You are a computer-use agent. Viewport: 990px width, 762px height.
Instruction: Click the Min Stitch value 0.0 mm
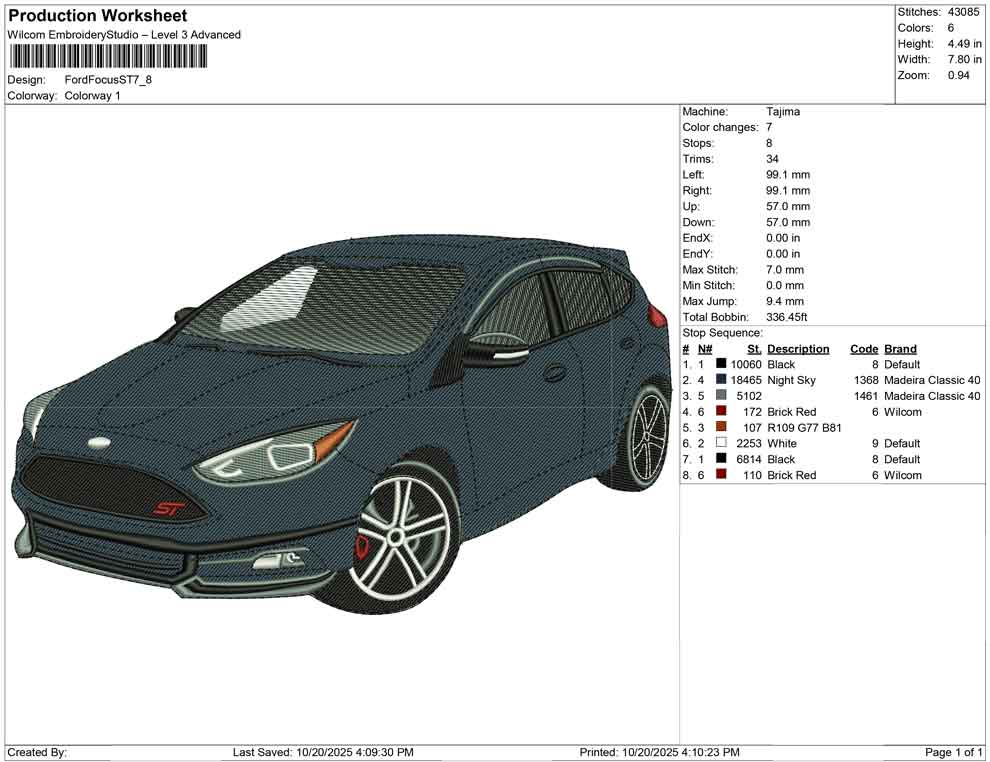point(785,285)
